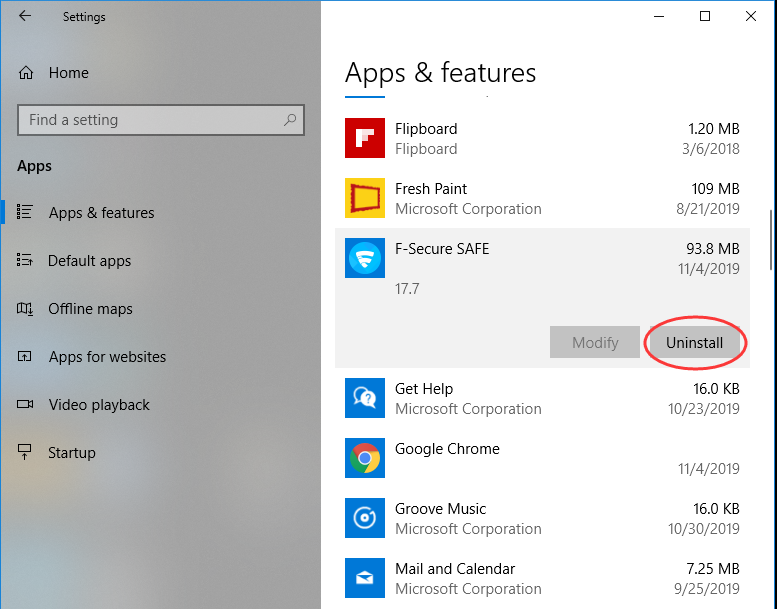Click the Apps for websites icon
The width and height of the screenshot is (777, 609).
click(24, 356)
